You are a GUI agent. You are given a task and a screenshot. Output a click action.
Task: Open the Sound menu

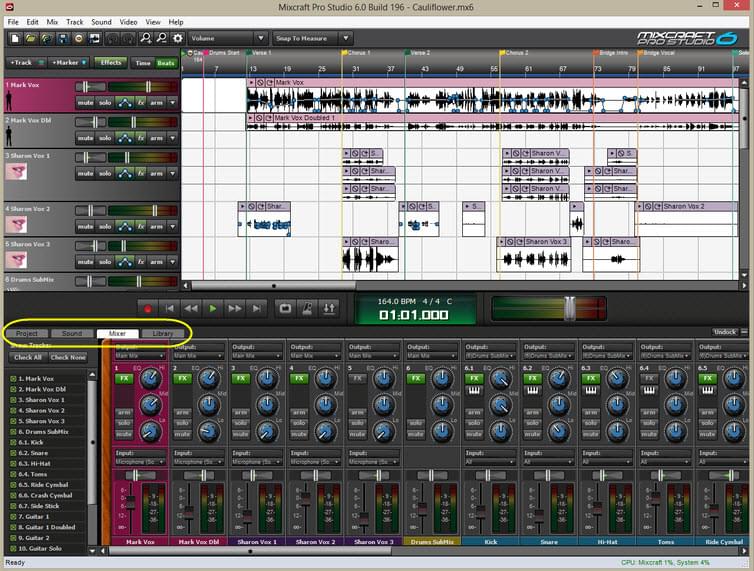101,22
